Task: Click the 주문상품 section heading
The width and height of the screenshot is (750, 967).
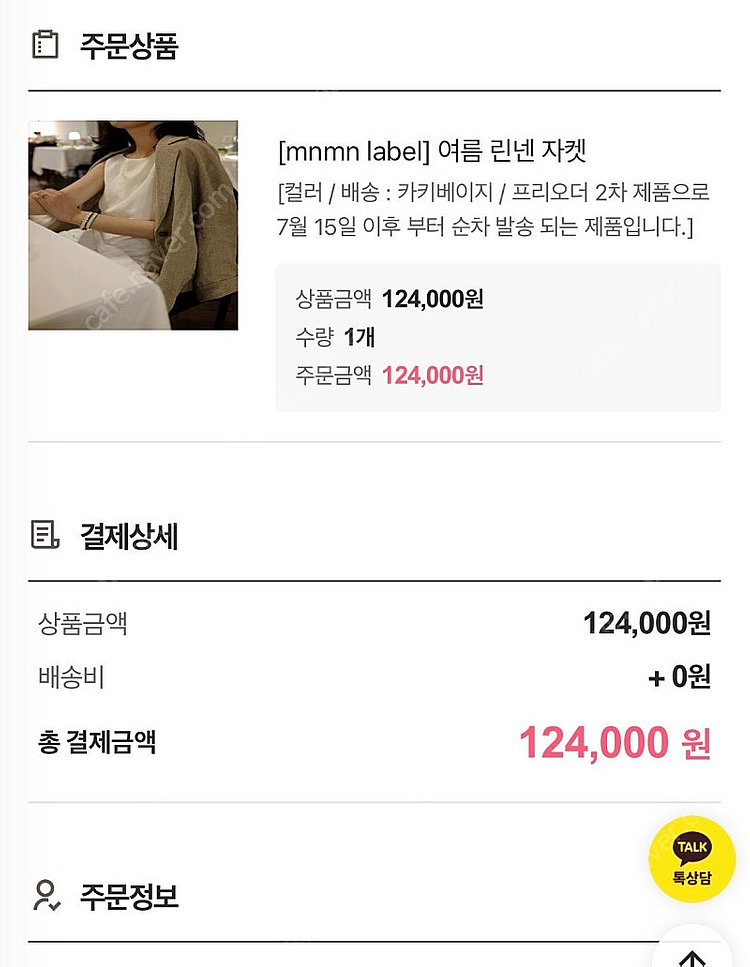Action: pos(128,46)
